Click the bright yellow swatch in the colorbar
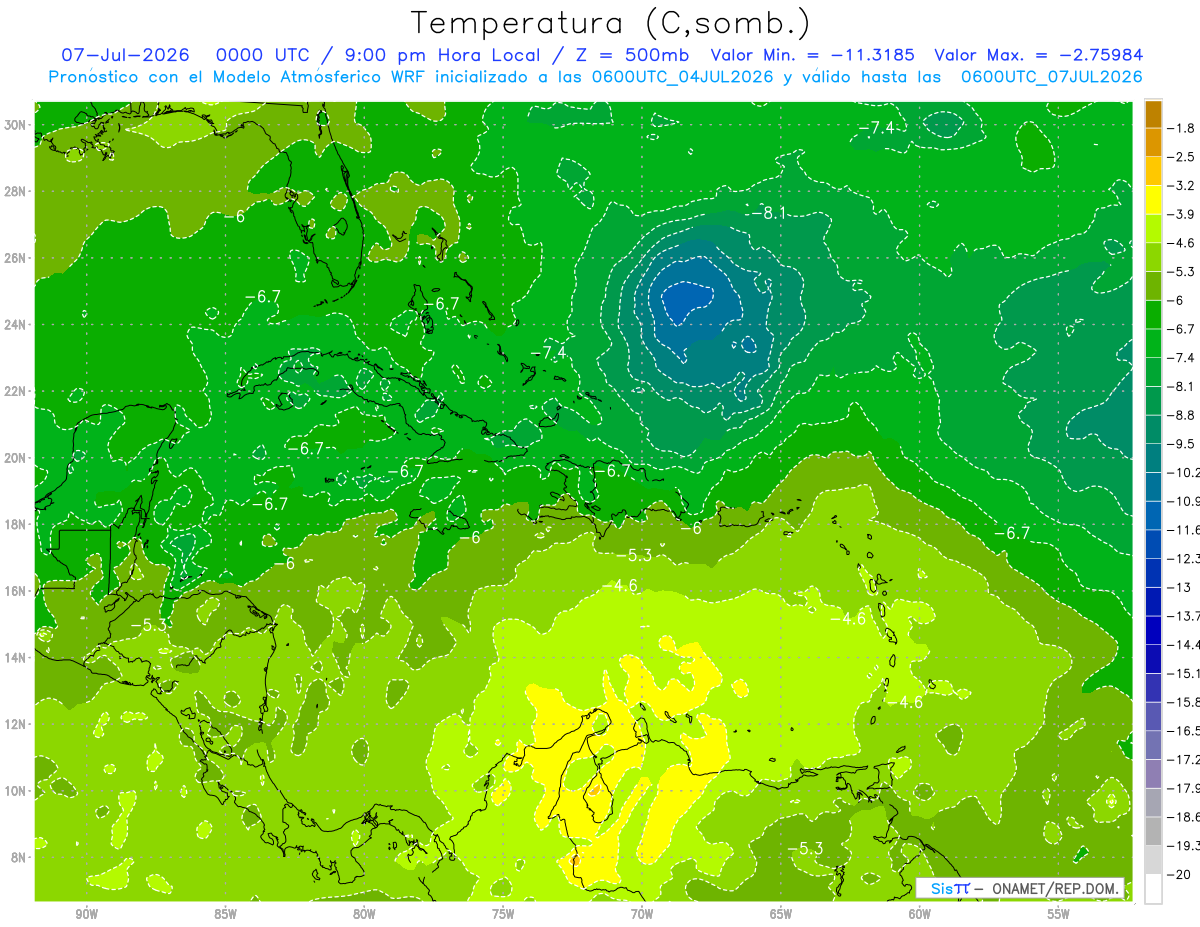Image resolution: width=1200 pixels, height=927 pixels. click(x=1153, y=199)
